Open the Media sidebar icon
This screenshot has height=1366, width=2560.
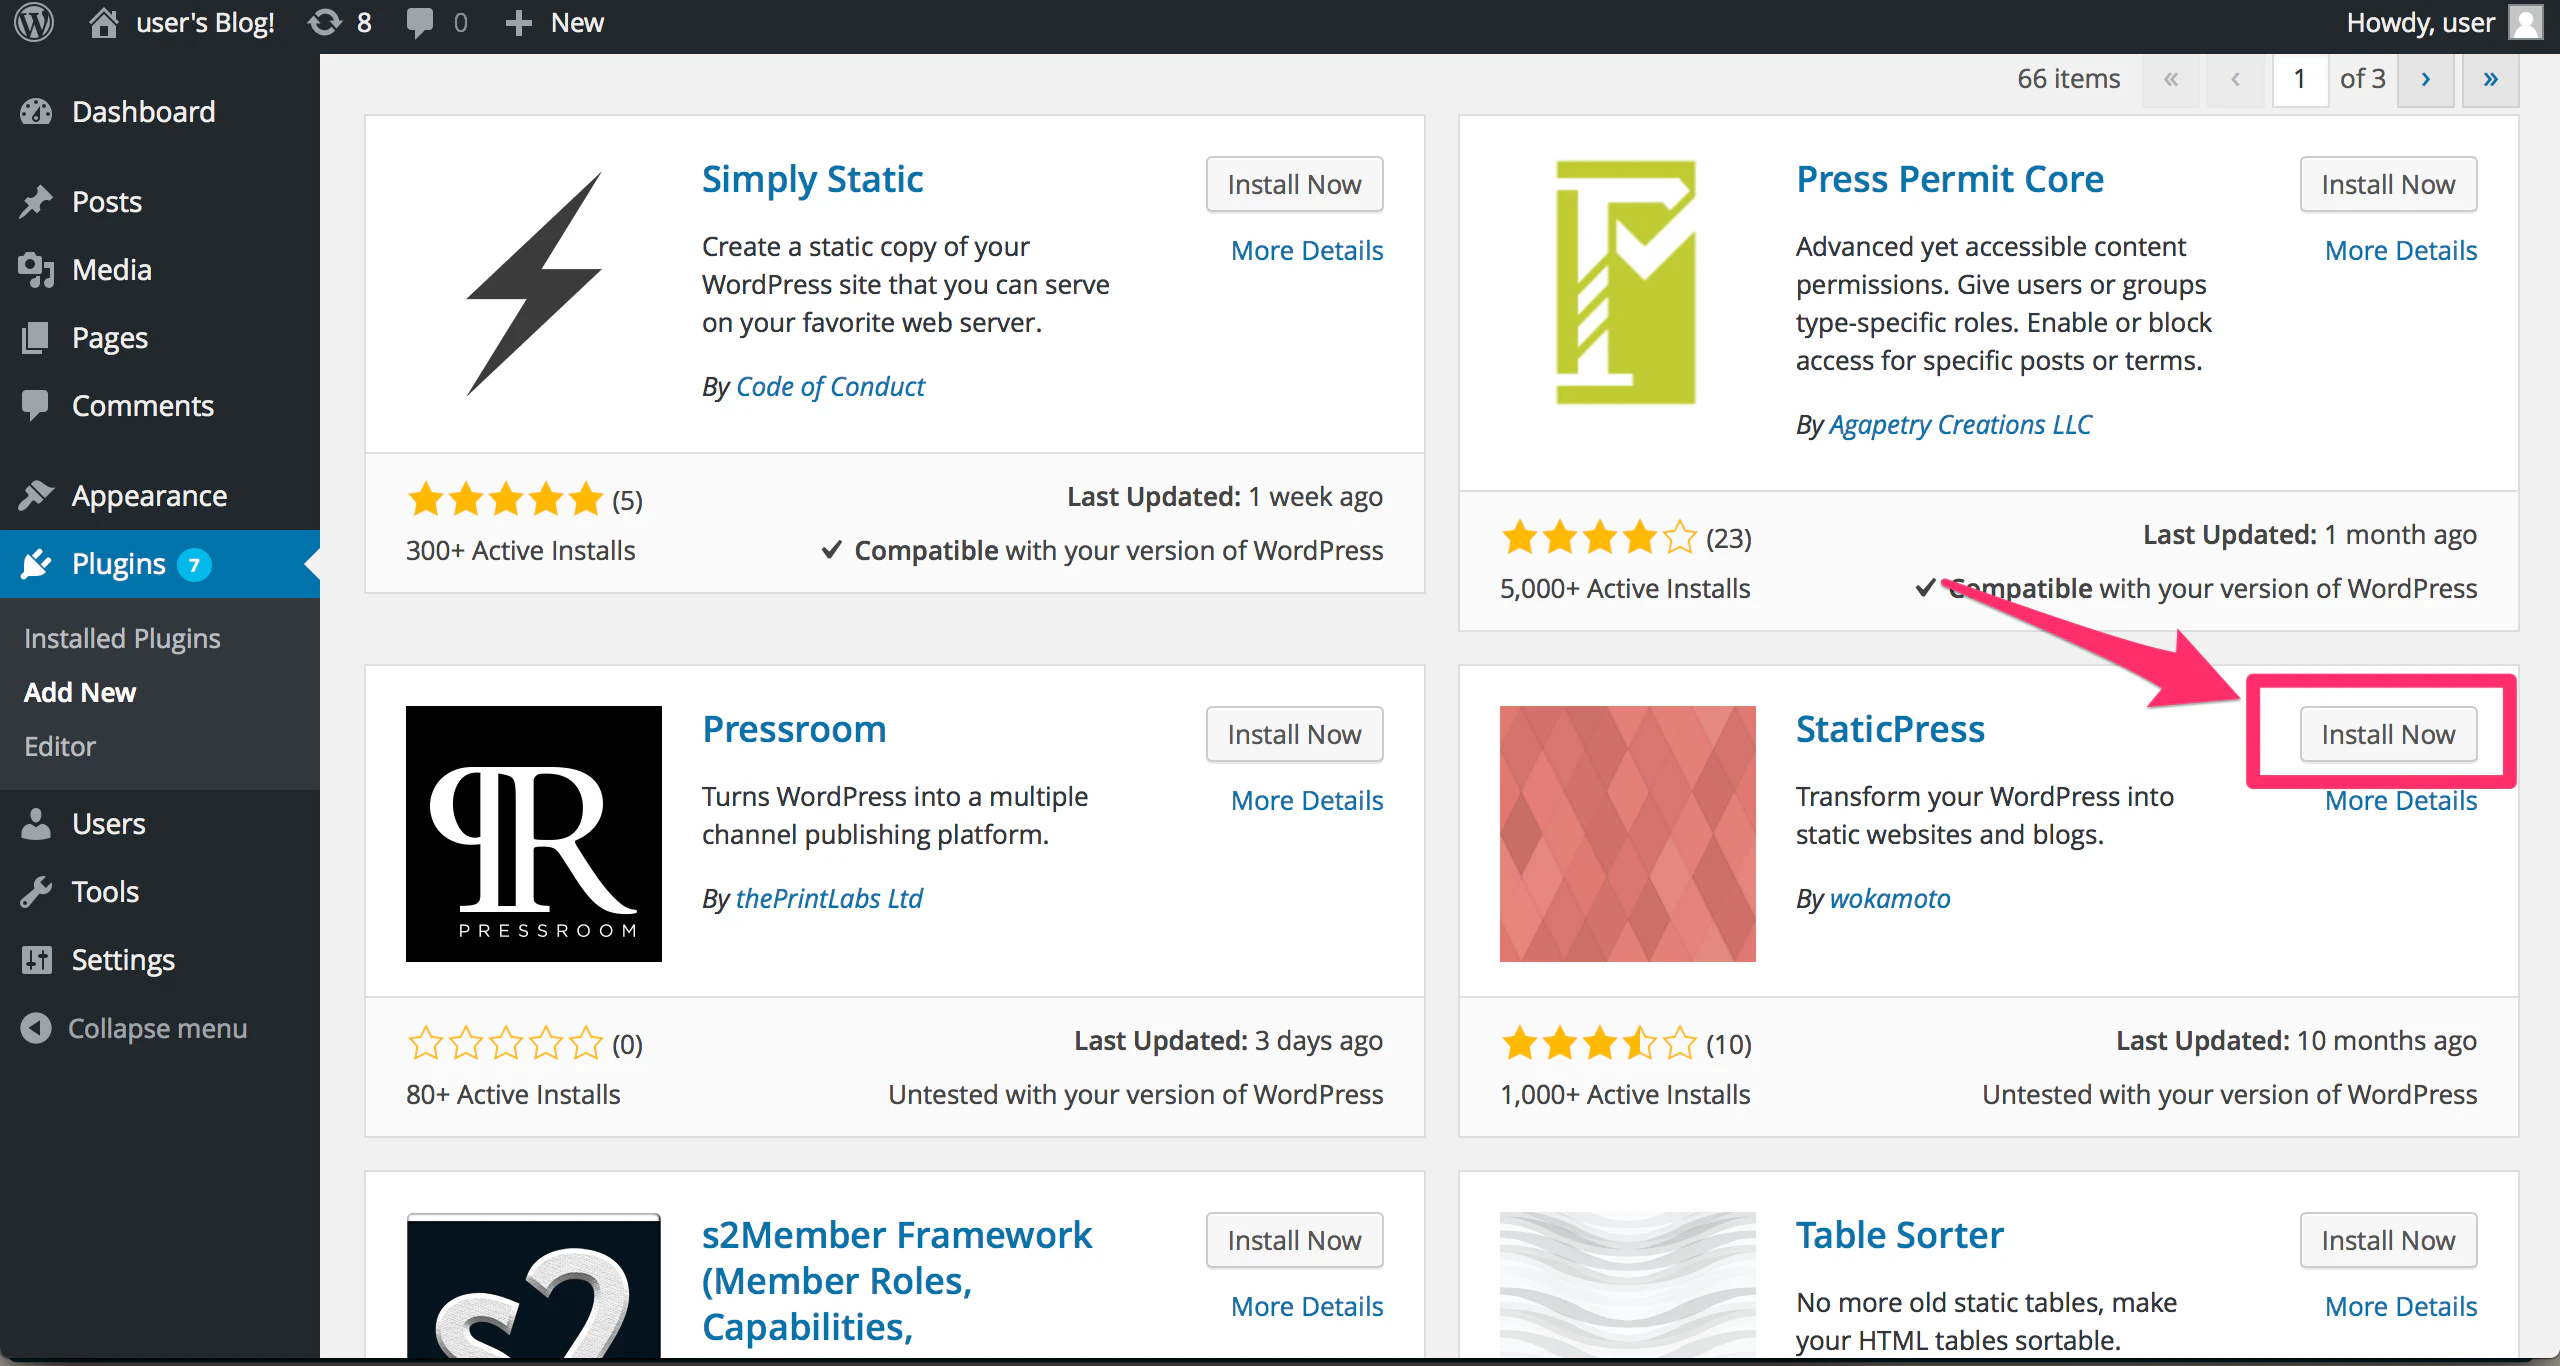(36, 269)
